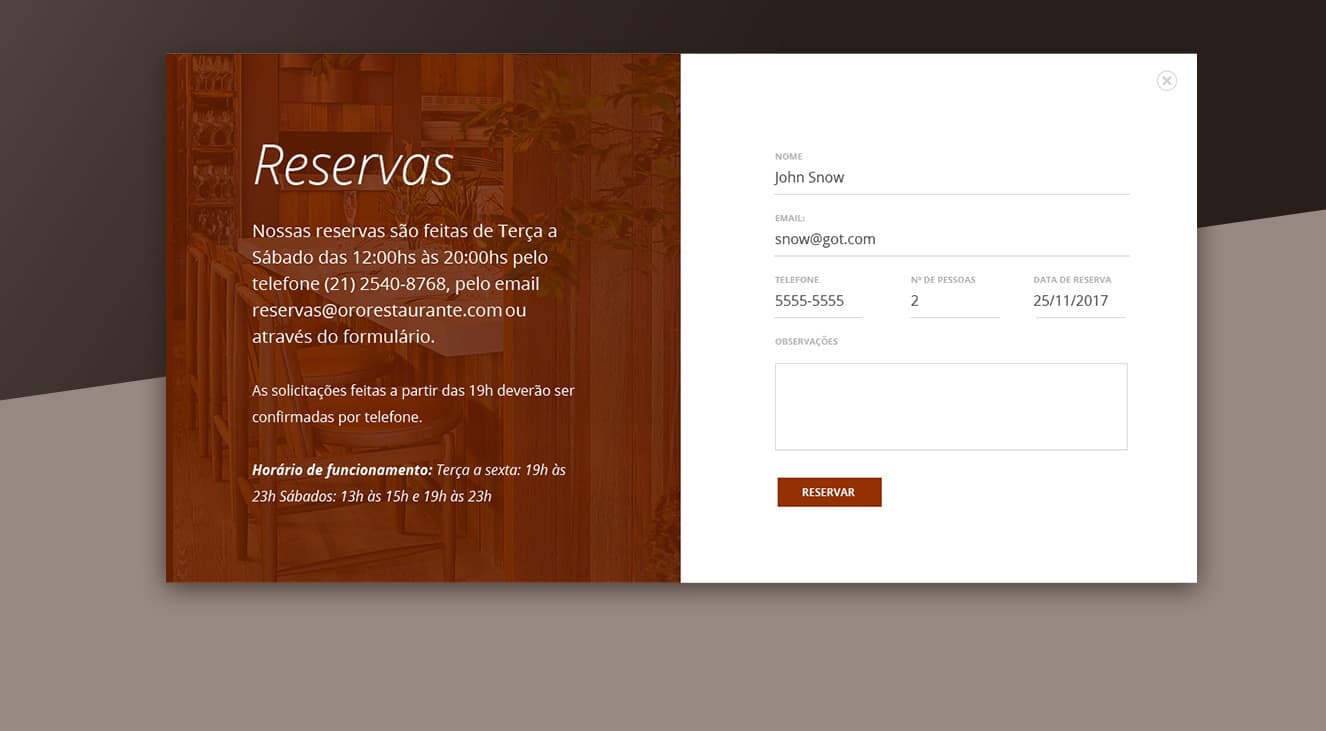Screen dimensions: 1326x731
Task: Click the Horário de funcionamento label
Action: point(342,470)
